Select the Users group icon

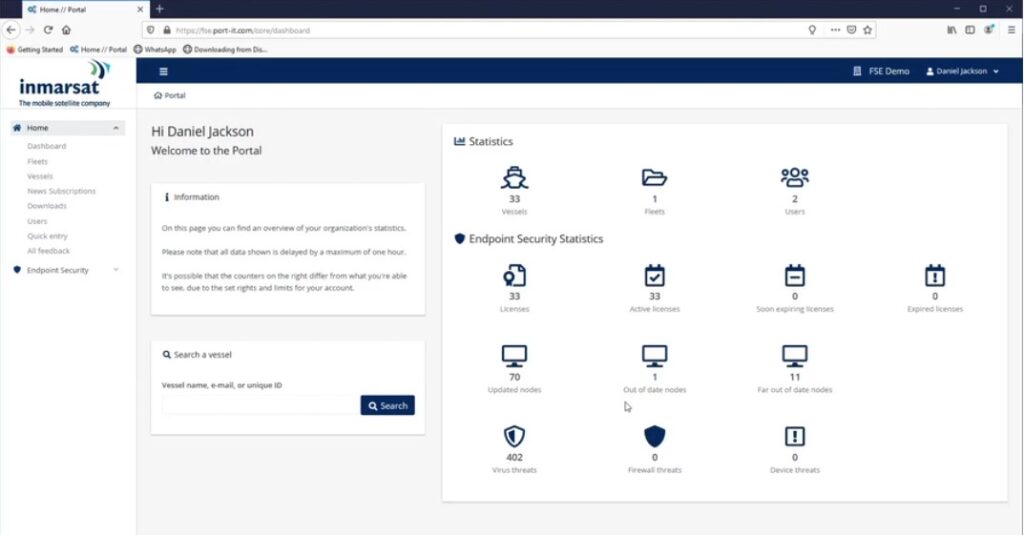tap(794, 178)
